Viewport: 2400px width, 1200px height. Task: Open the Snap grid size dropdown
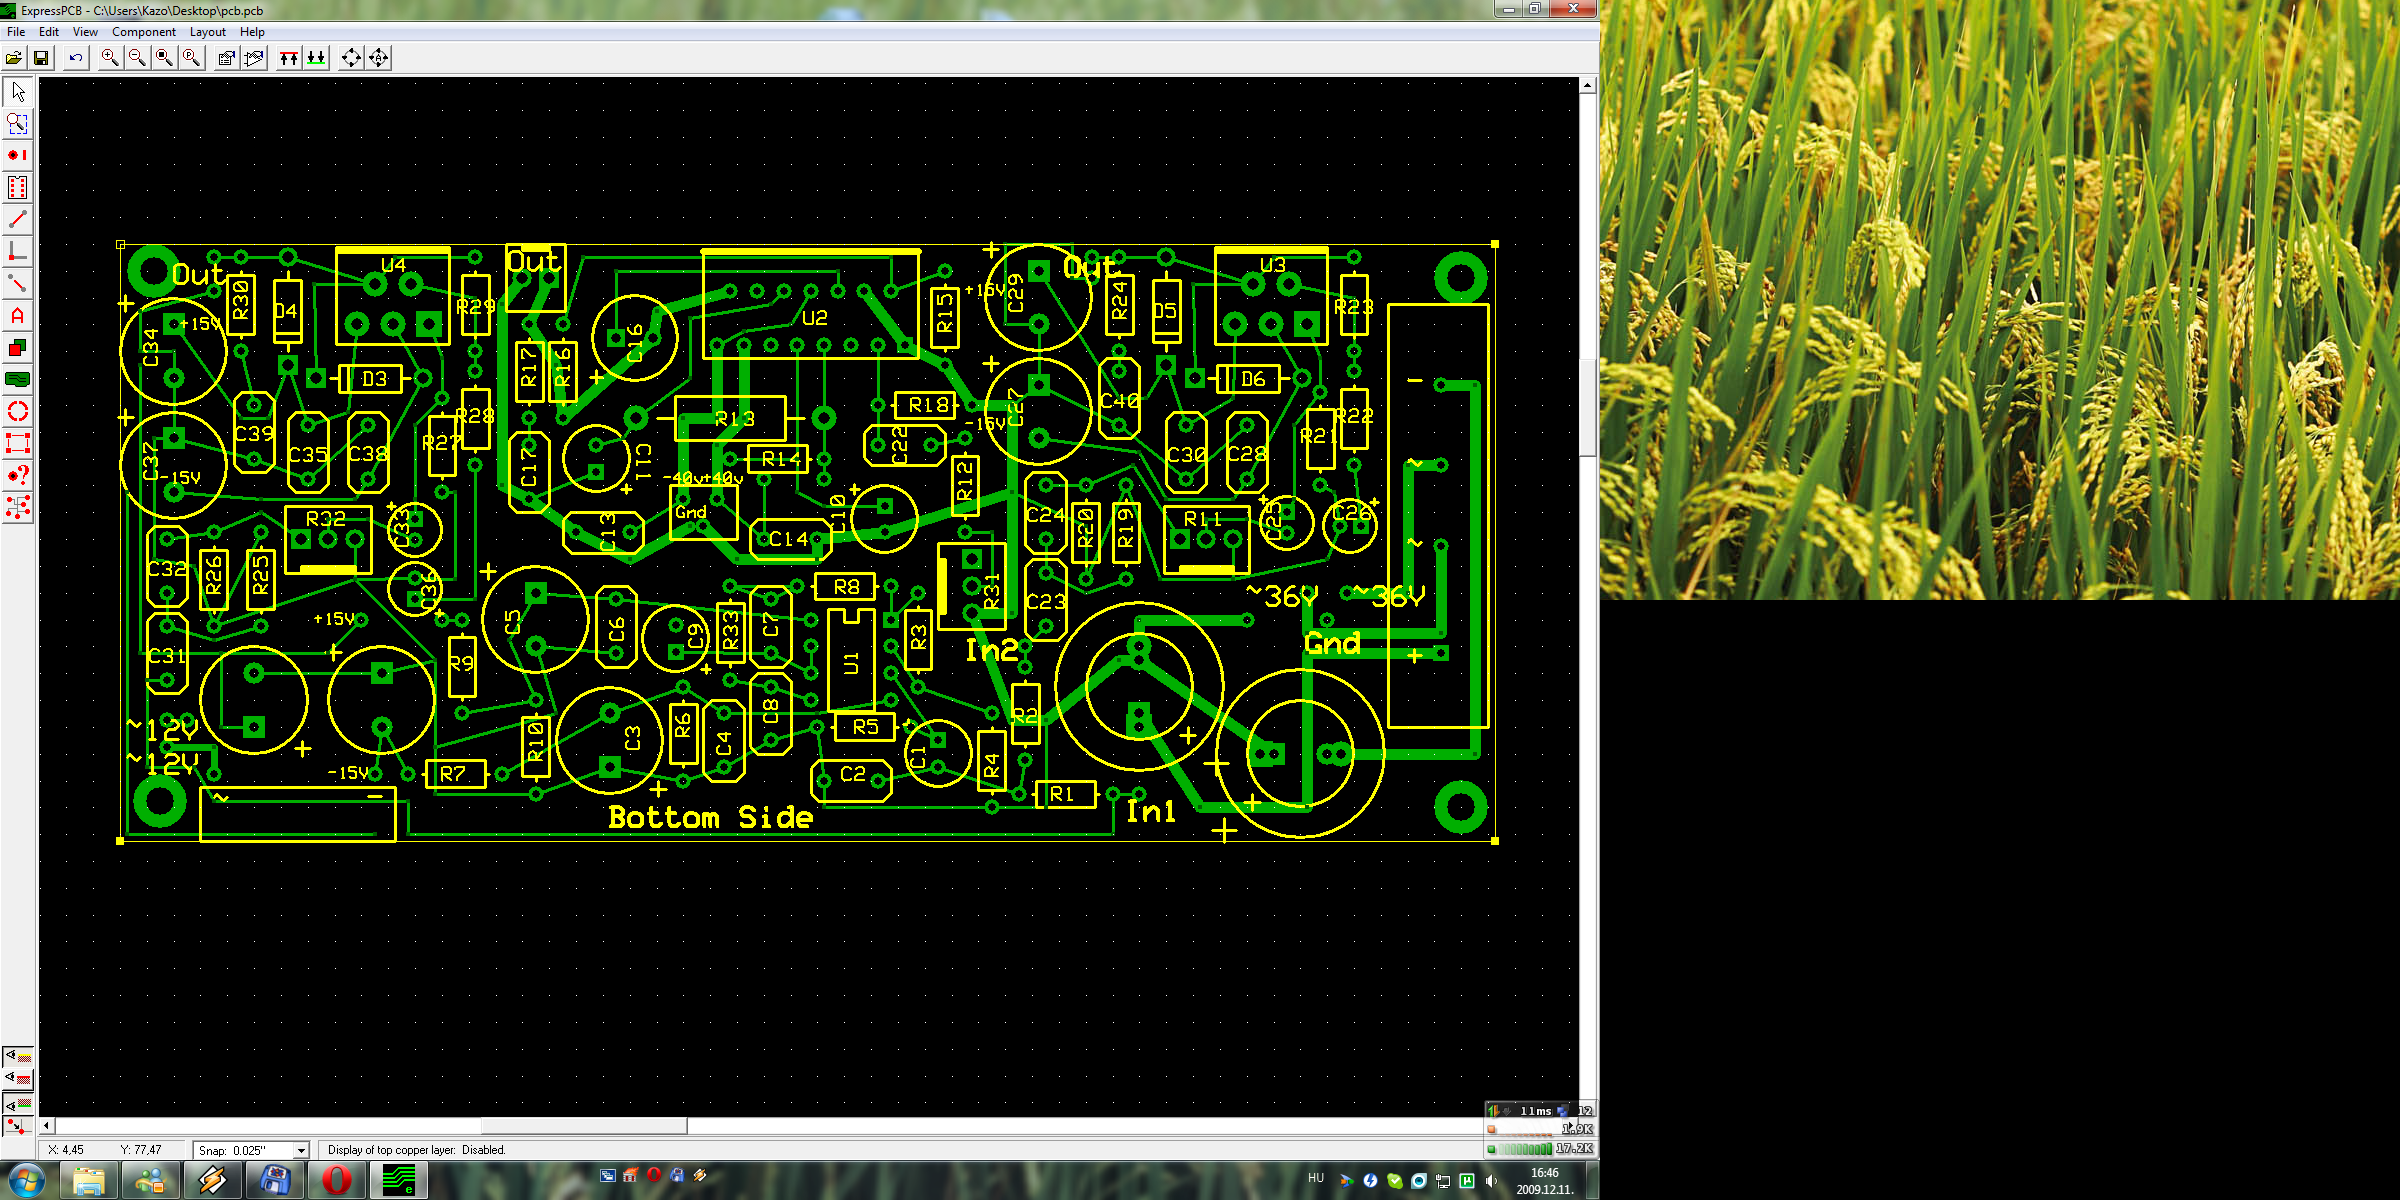(x=300, y=1151)
